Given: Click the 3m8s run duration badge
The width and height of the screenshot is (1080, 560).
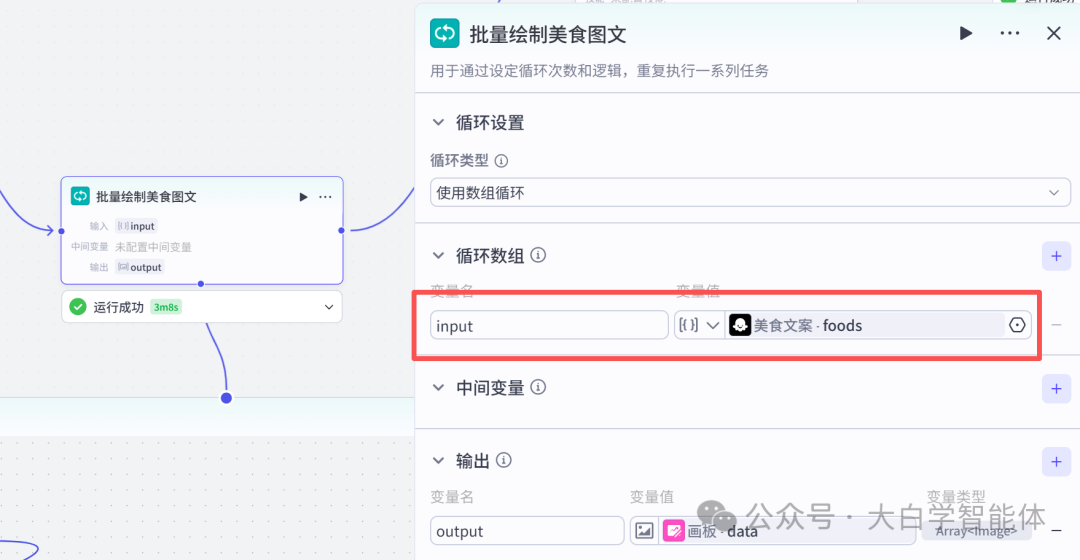Looking at the screenshot, I should (x=165, y=307).
